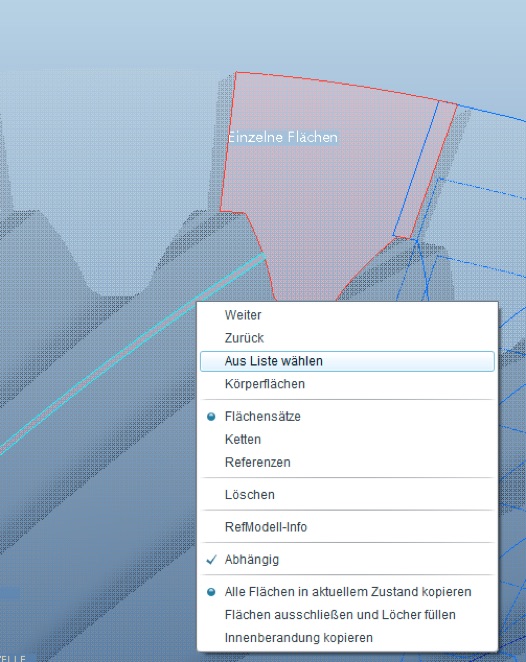Click the checkmark icon next to Abhängig
This screenshot has width=526, height=662.
[211, 560]
